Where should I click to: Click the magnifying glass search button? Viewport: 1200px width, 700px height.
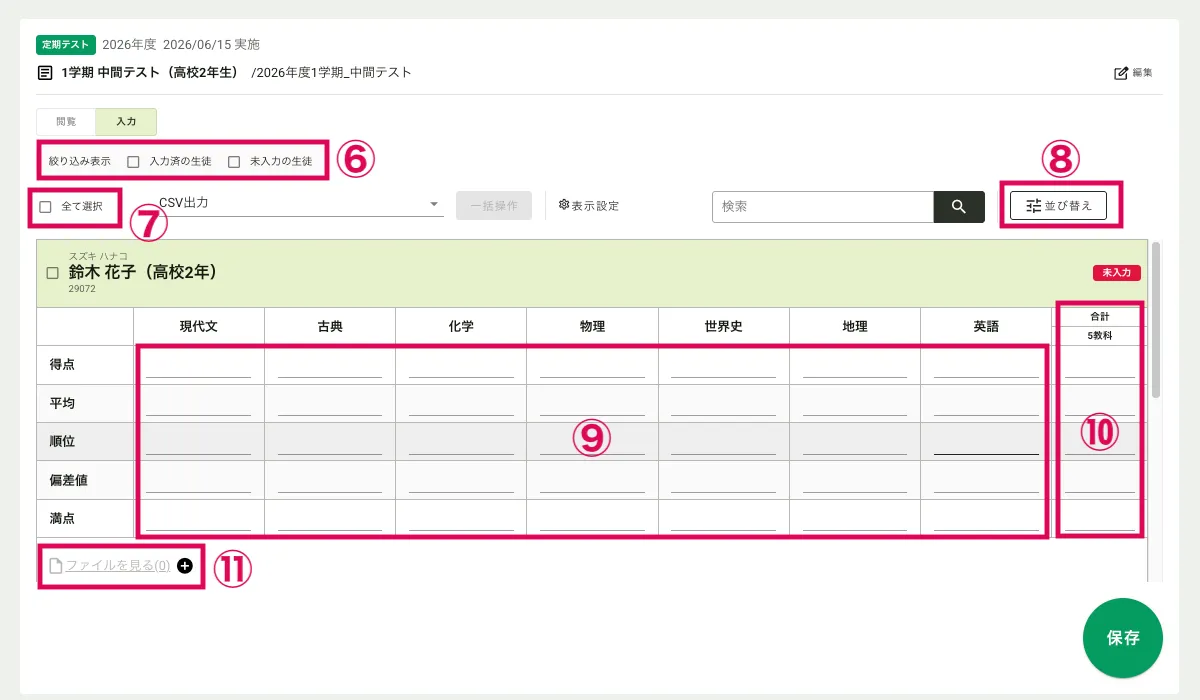[x=958, y=207]
